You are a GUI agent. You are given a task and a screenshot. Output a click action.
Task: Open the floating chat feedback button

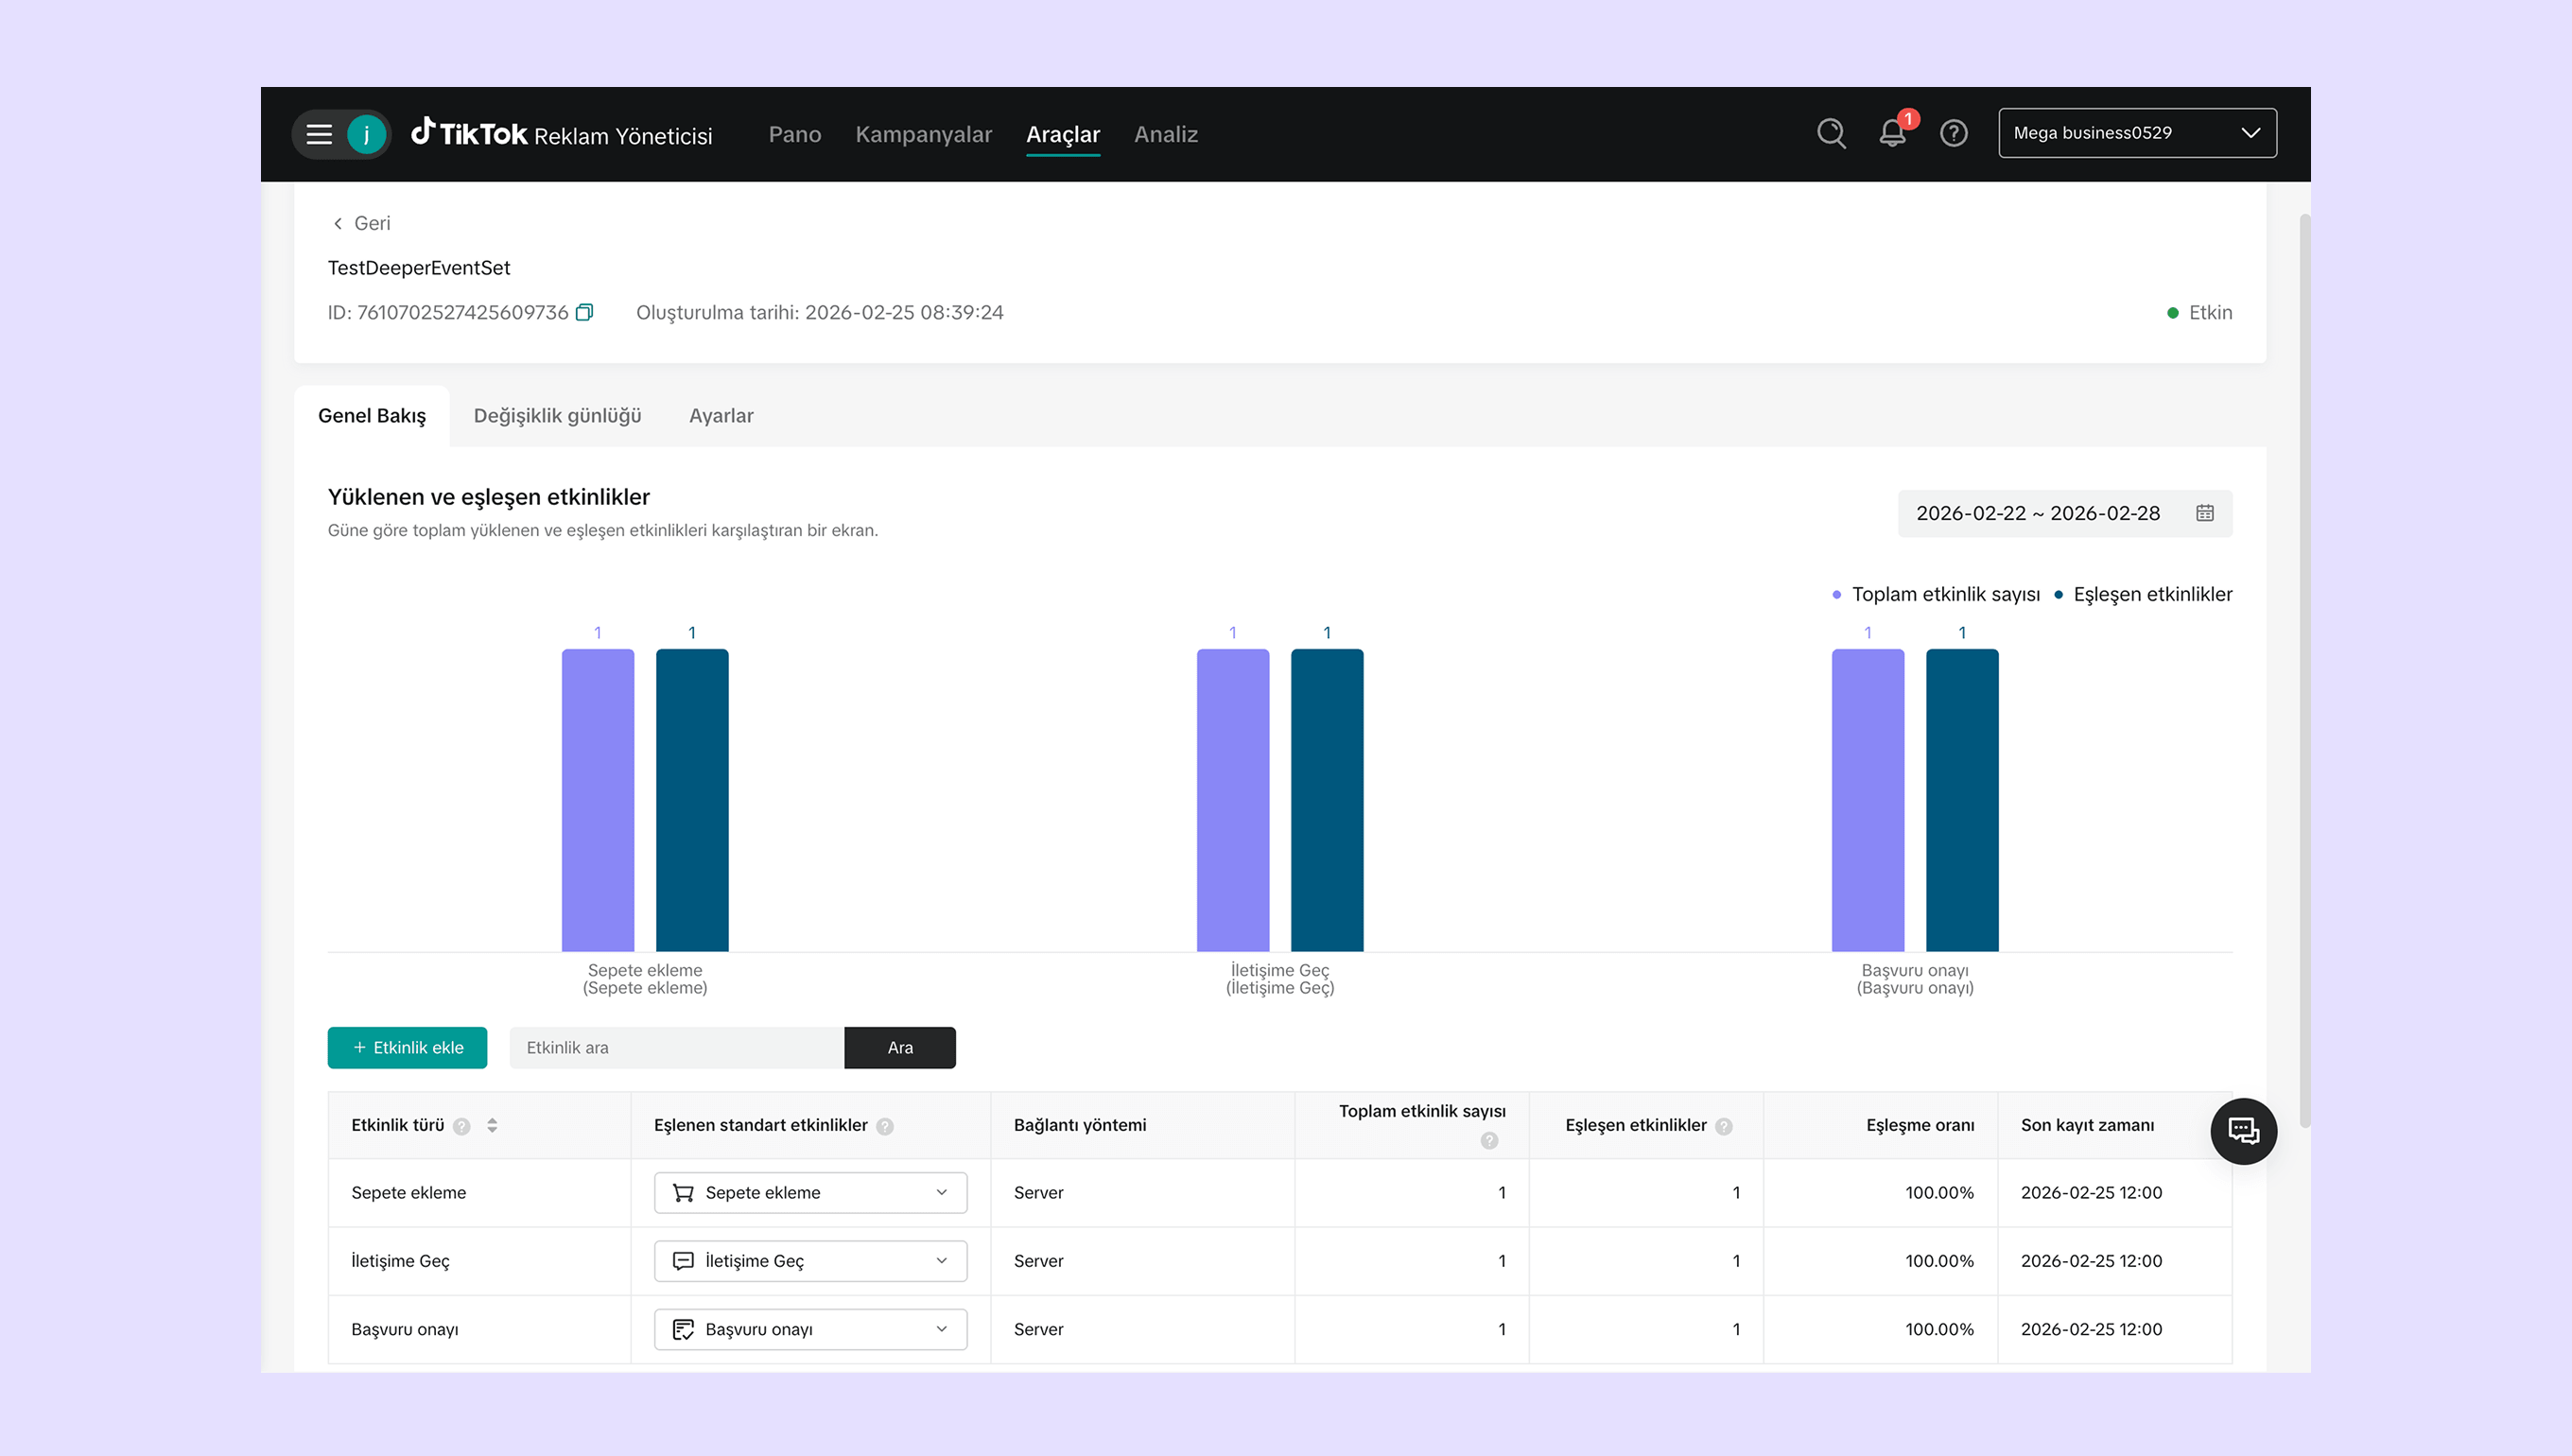2243,1131
